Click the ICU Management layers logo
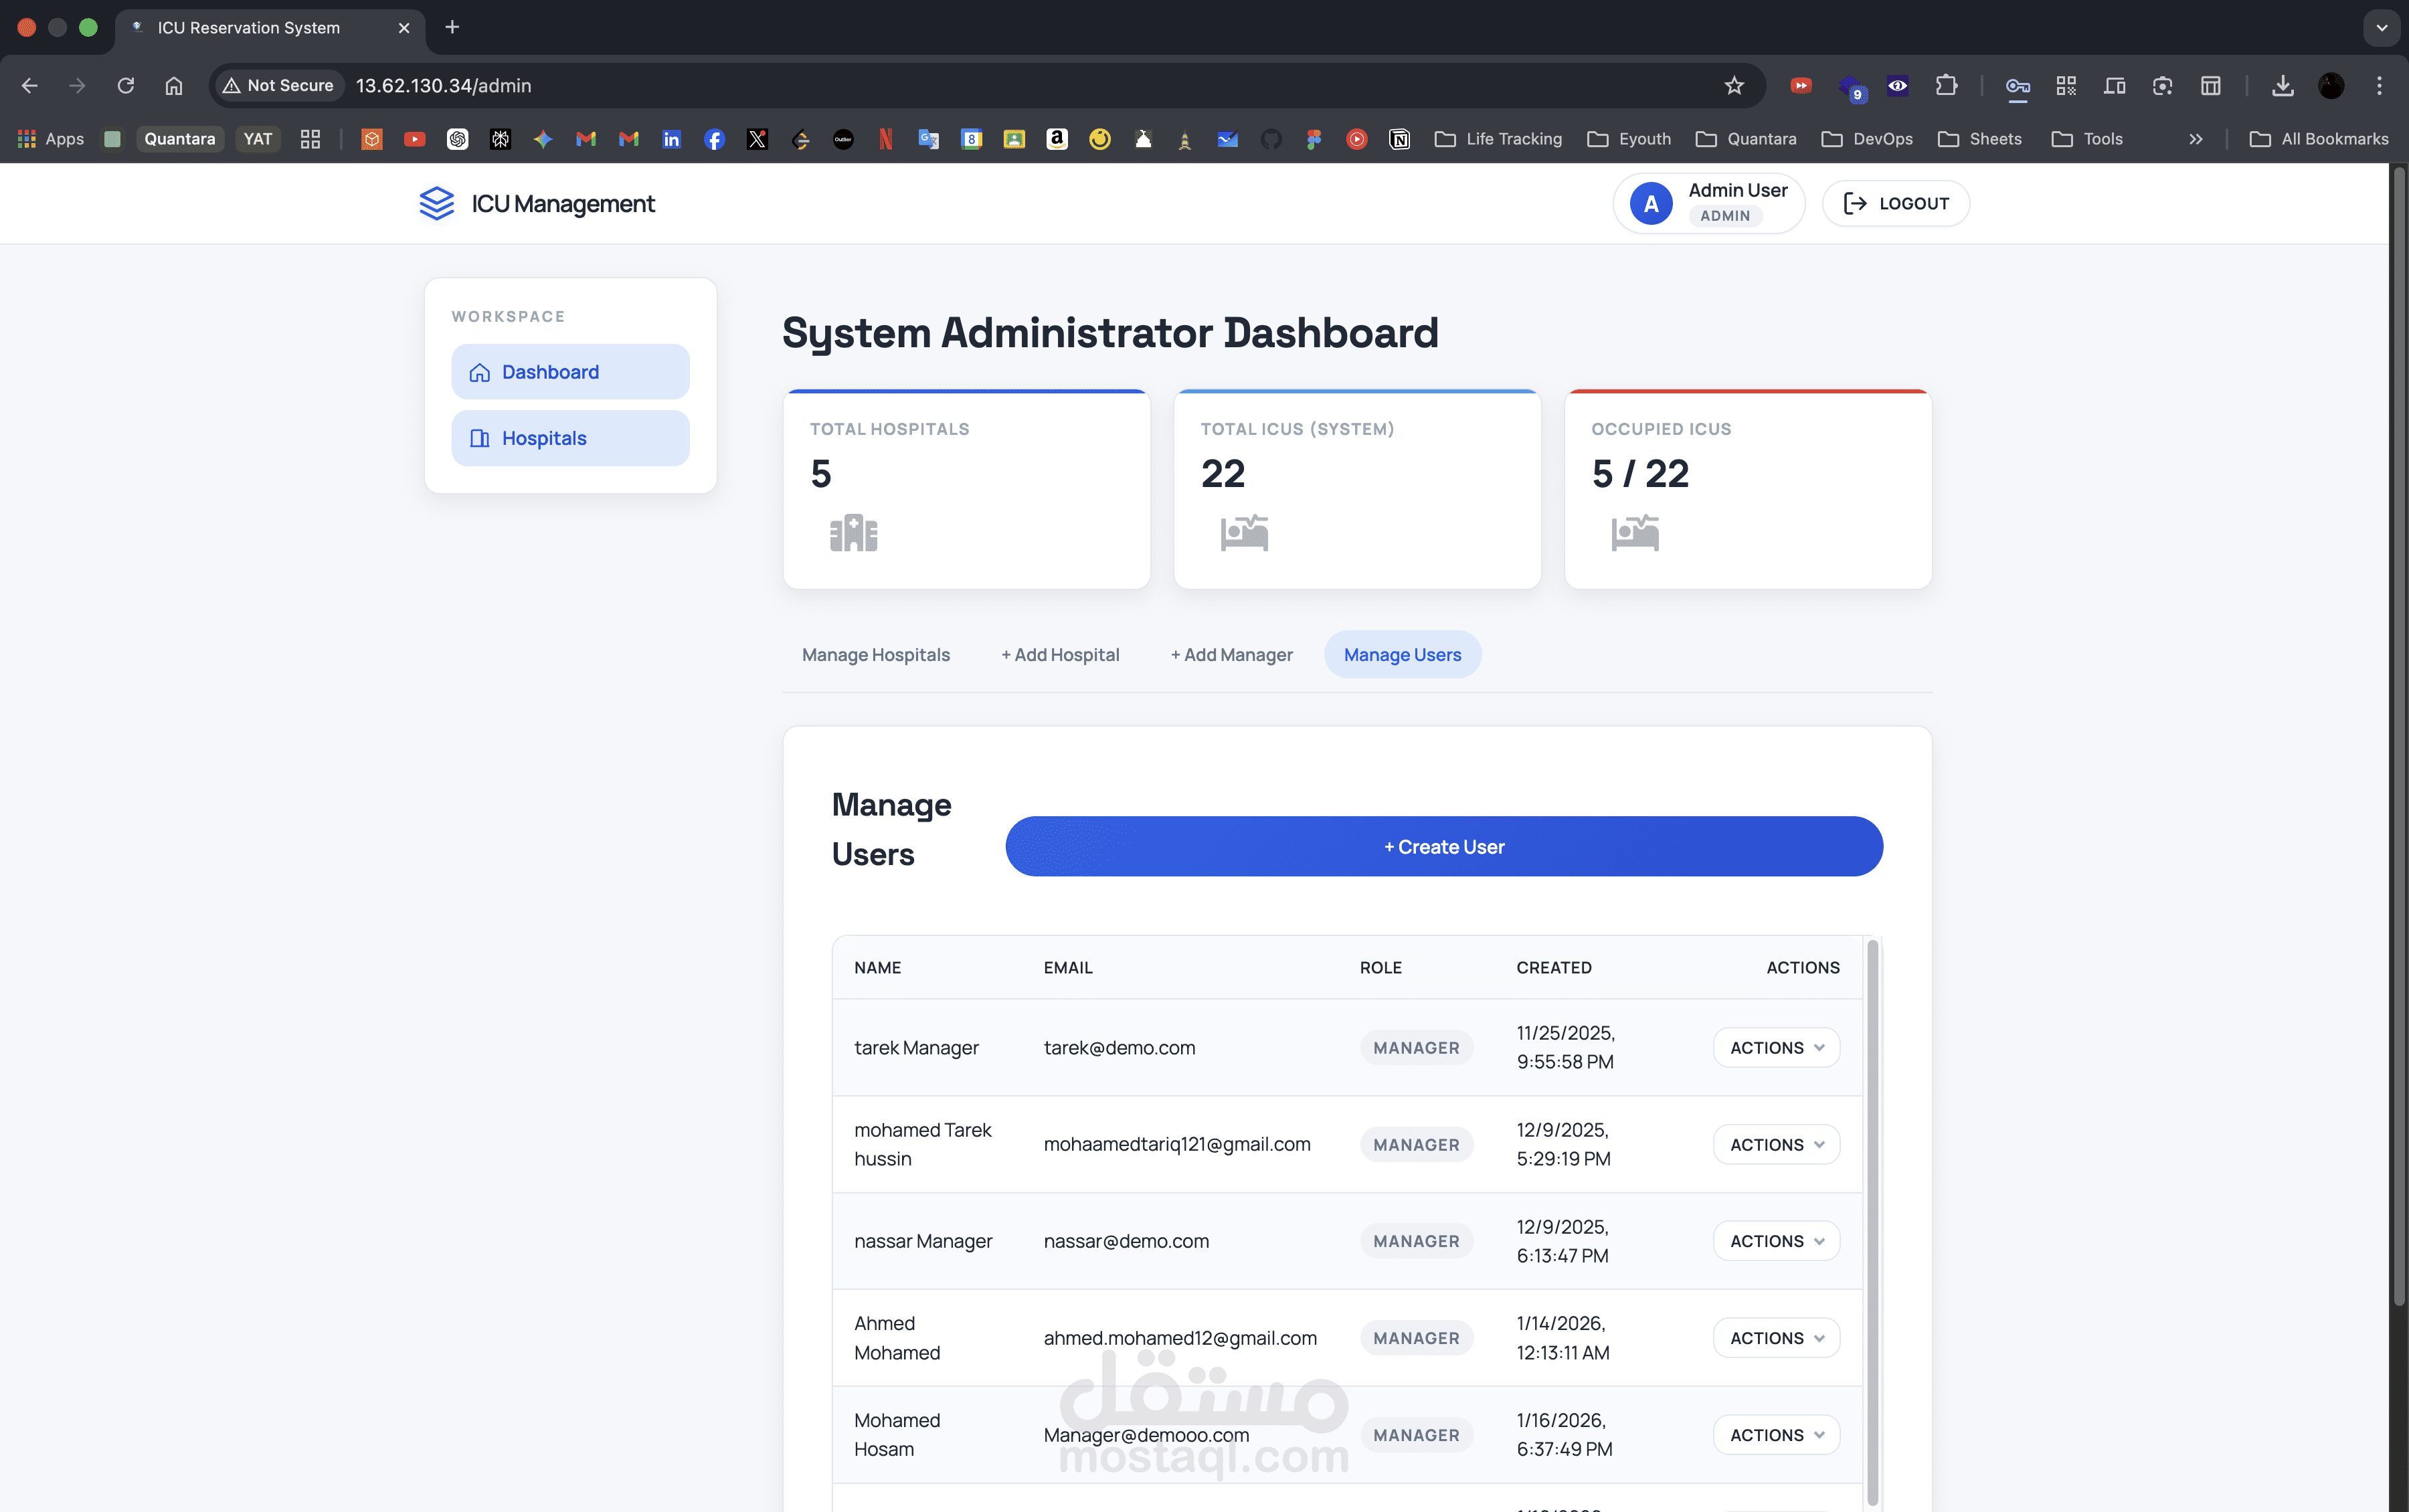This screenshot has width=2409, height=1512. [x=436, y=204]
